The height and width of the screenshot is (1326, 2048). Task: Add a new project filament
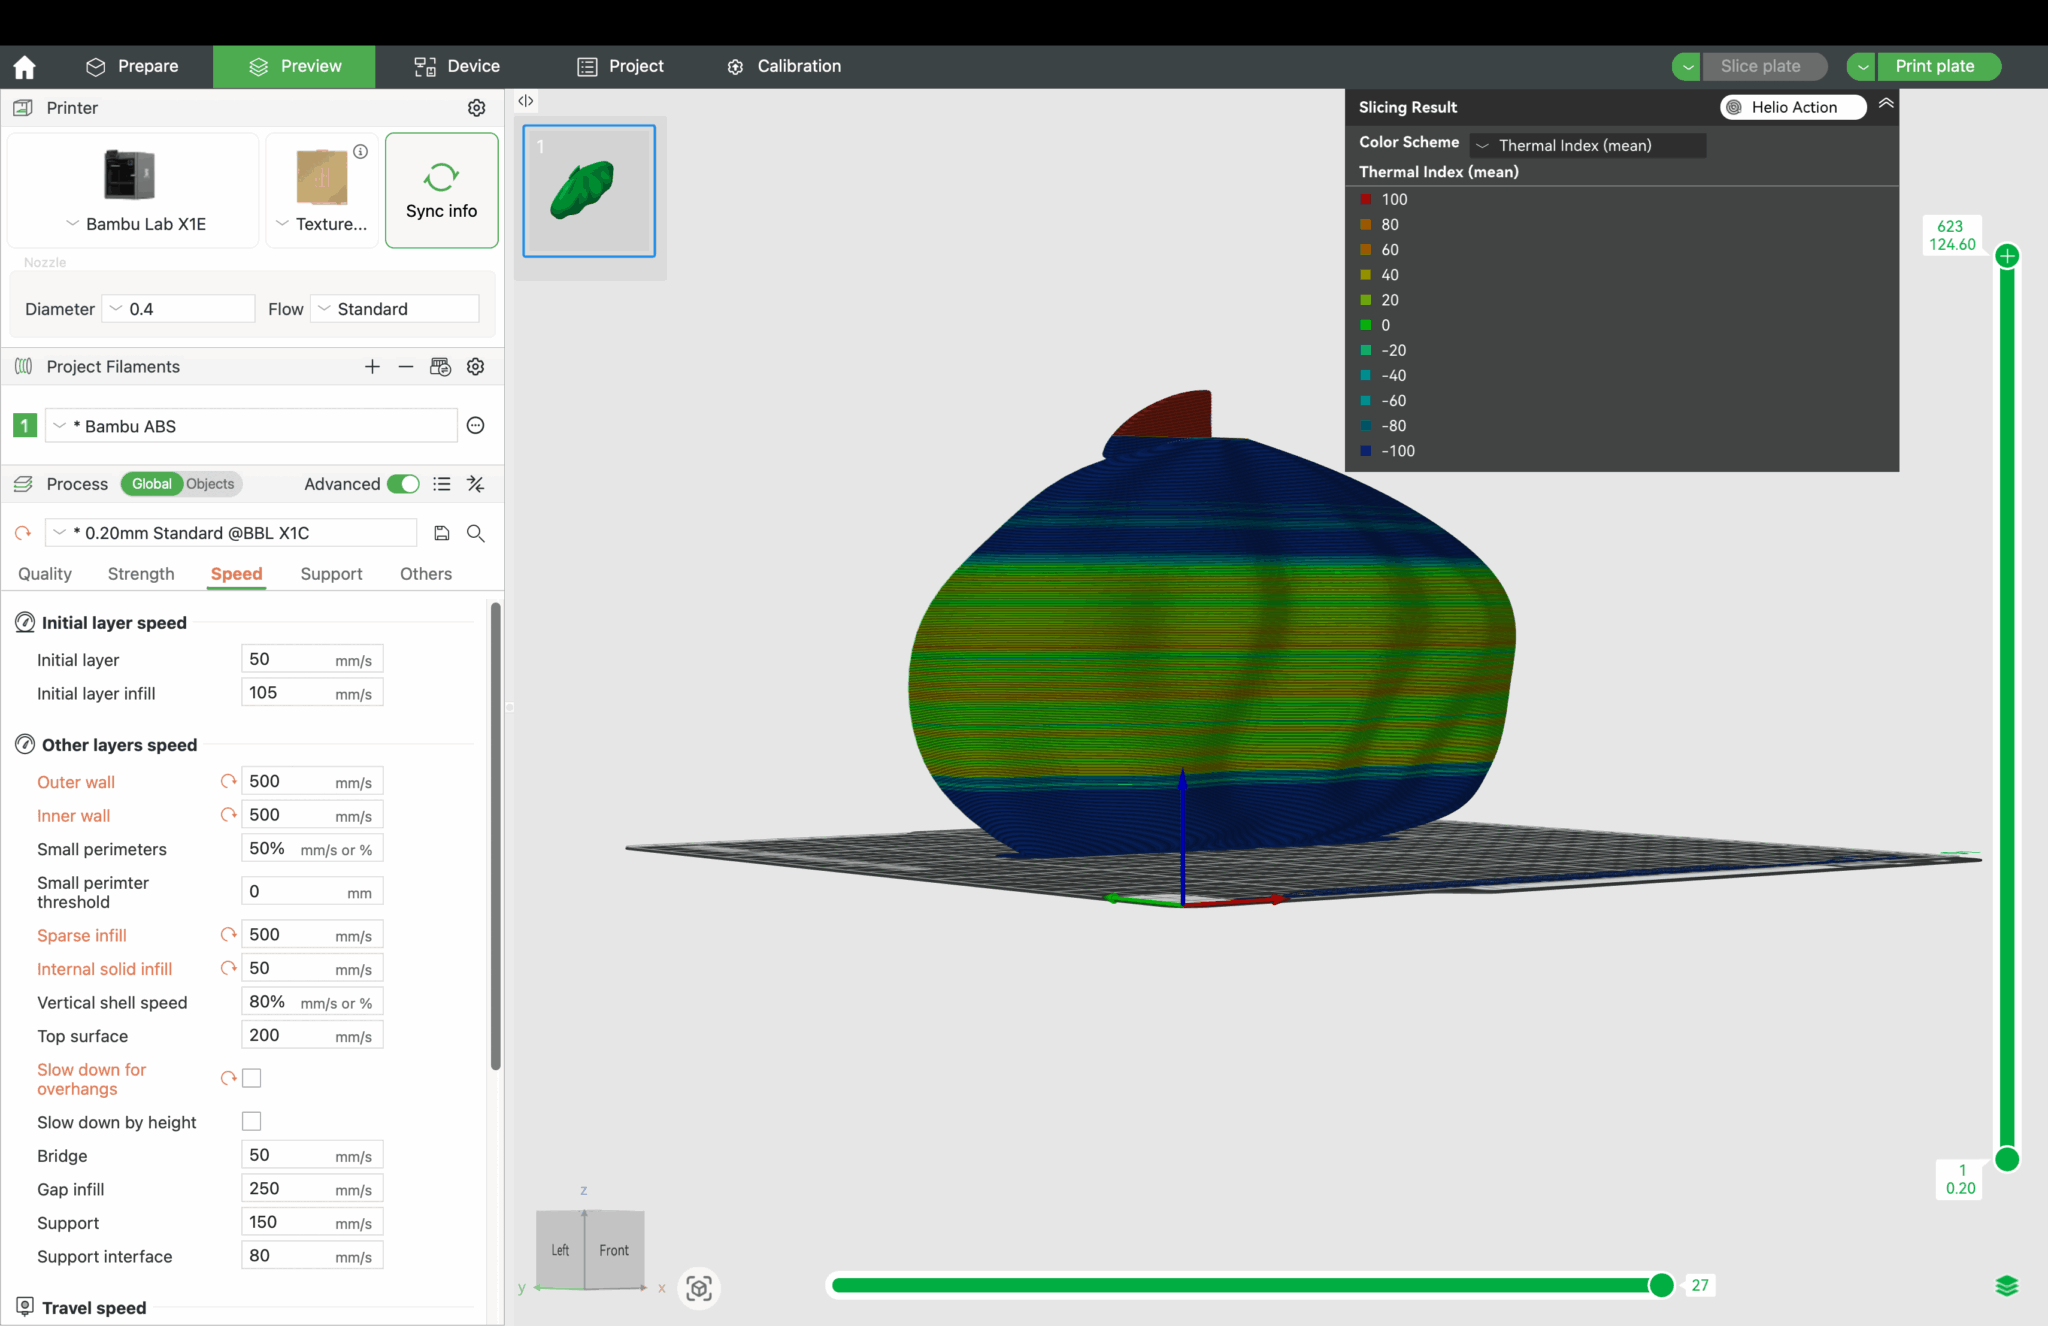371,366
